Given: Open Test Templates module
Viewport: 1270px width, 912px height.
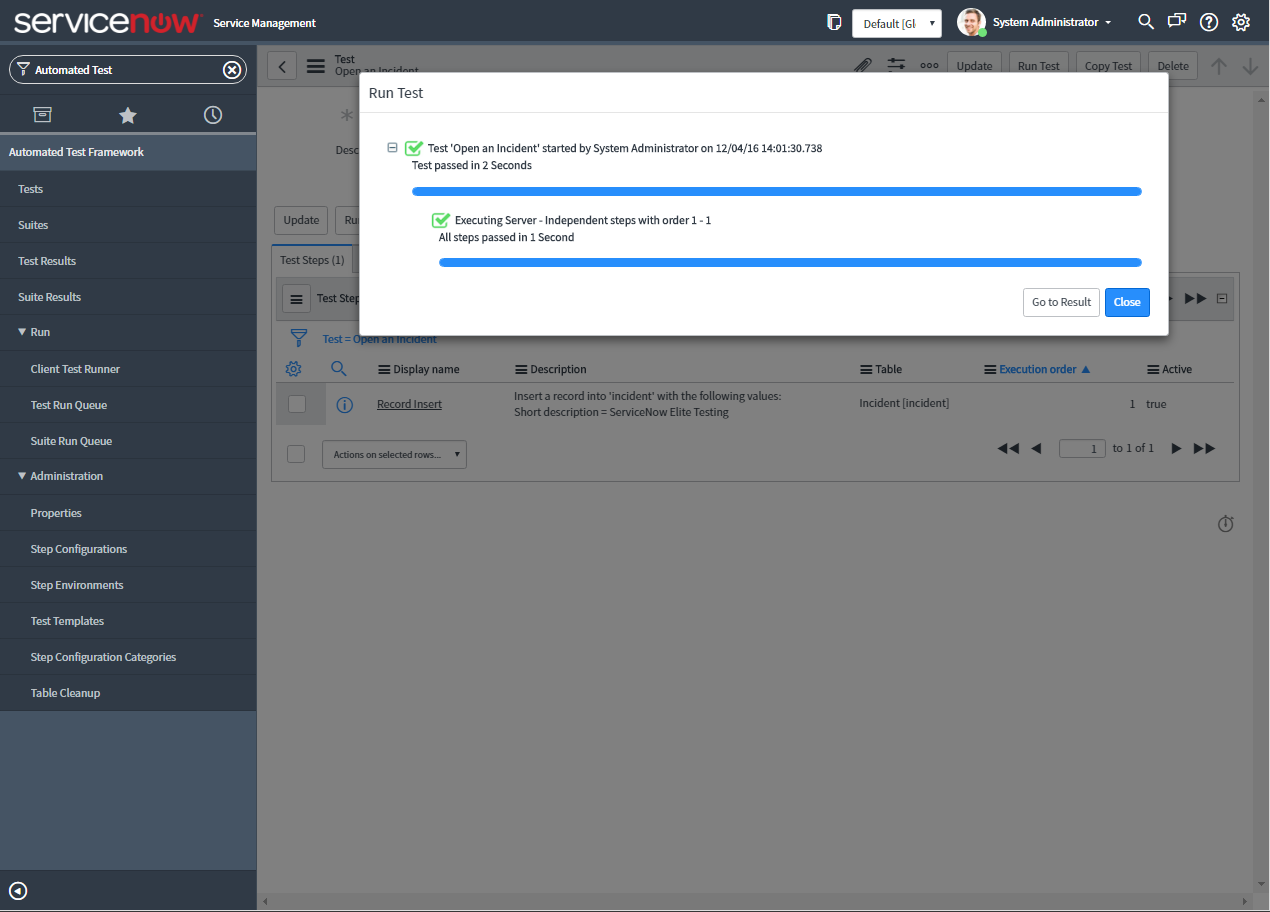Looking at the screenshot, I should (x=128, y=621).
